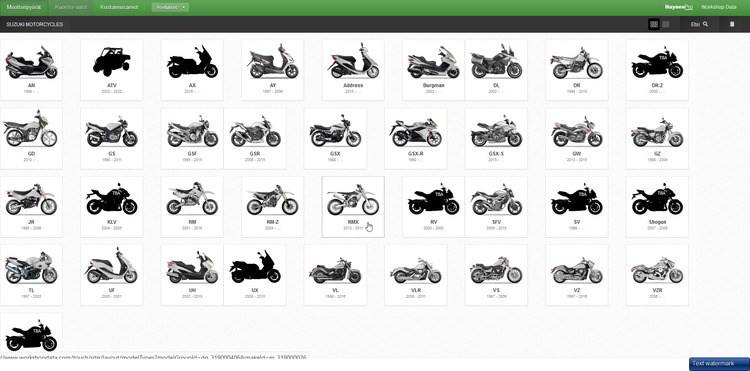This screenshot has height=371, width=750.
Task: Expand the Asetukset dropdown in the green bar
Action: point(170,7)
